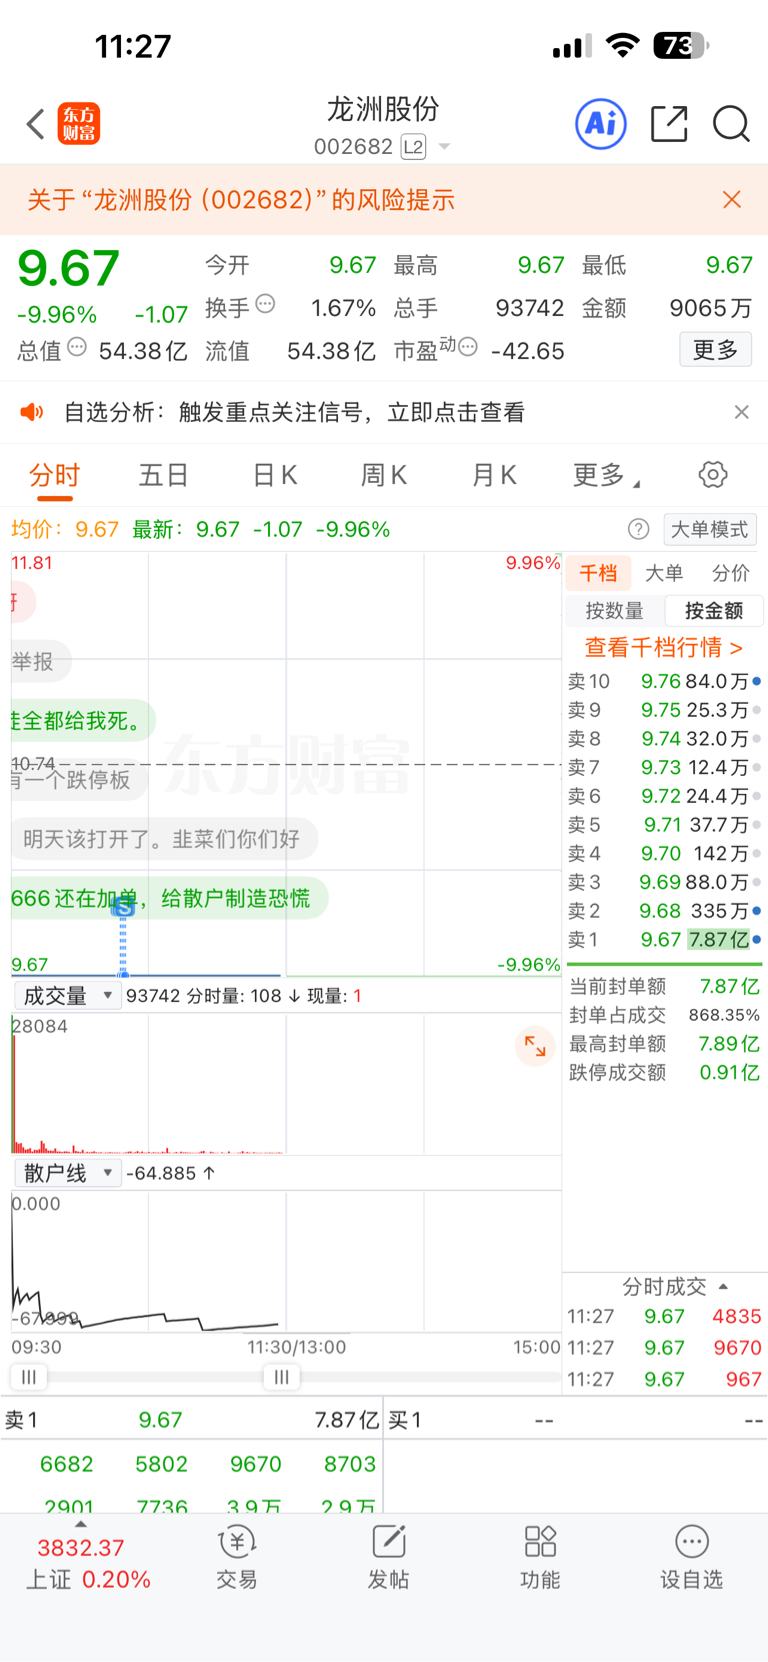
Task: Tap the 6682 queue order value
Action: (66, 1464)
